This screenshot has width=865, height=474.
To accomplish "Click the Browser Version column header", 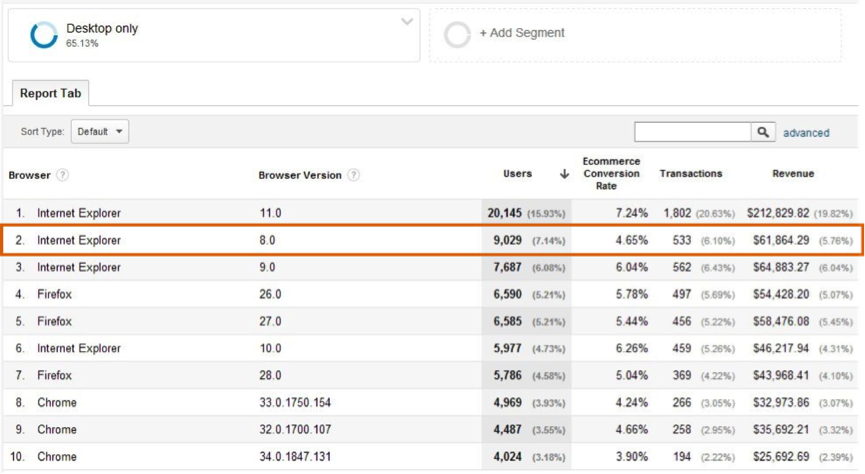I will 300,175.
